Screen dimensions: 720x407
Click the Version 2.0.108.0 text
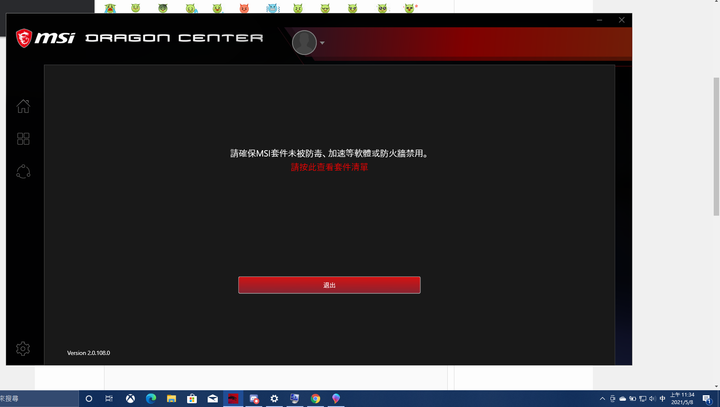click(89, 353)
